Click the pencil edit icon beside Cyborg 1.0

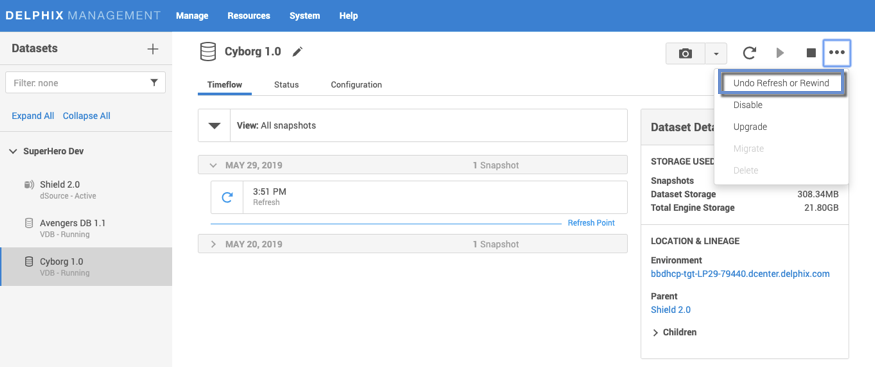297,52
